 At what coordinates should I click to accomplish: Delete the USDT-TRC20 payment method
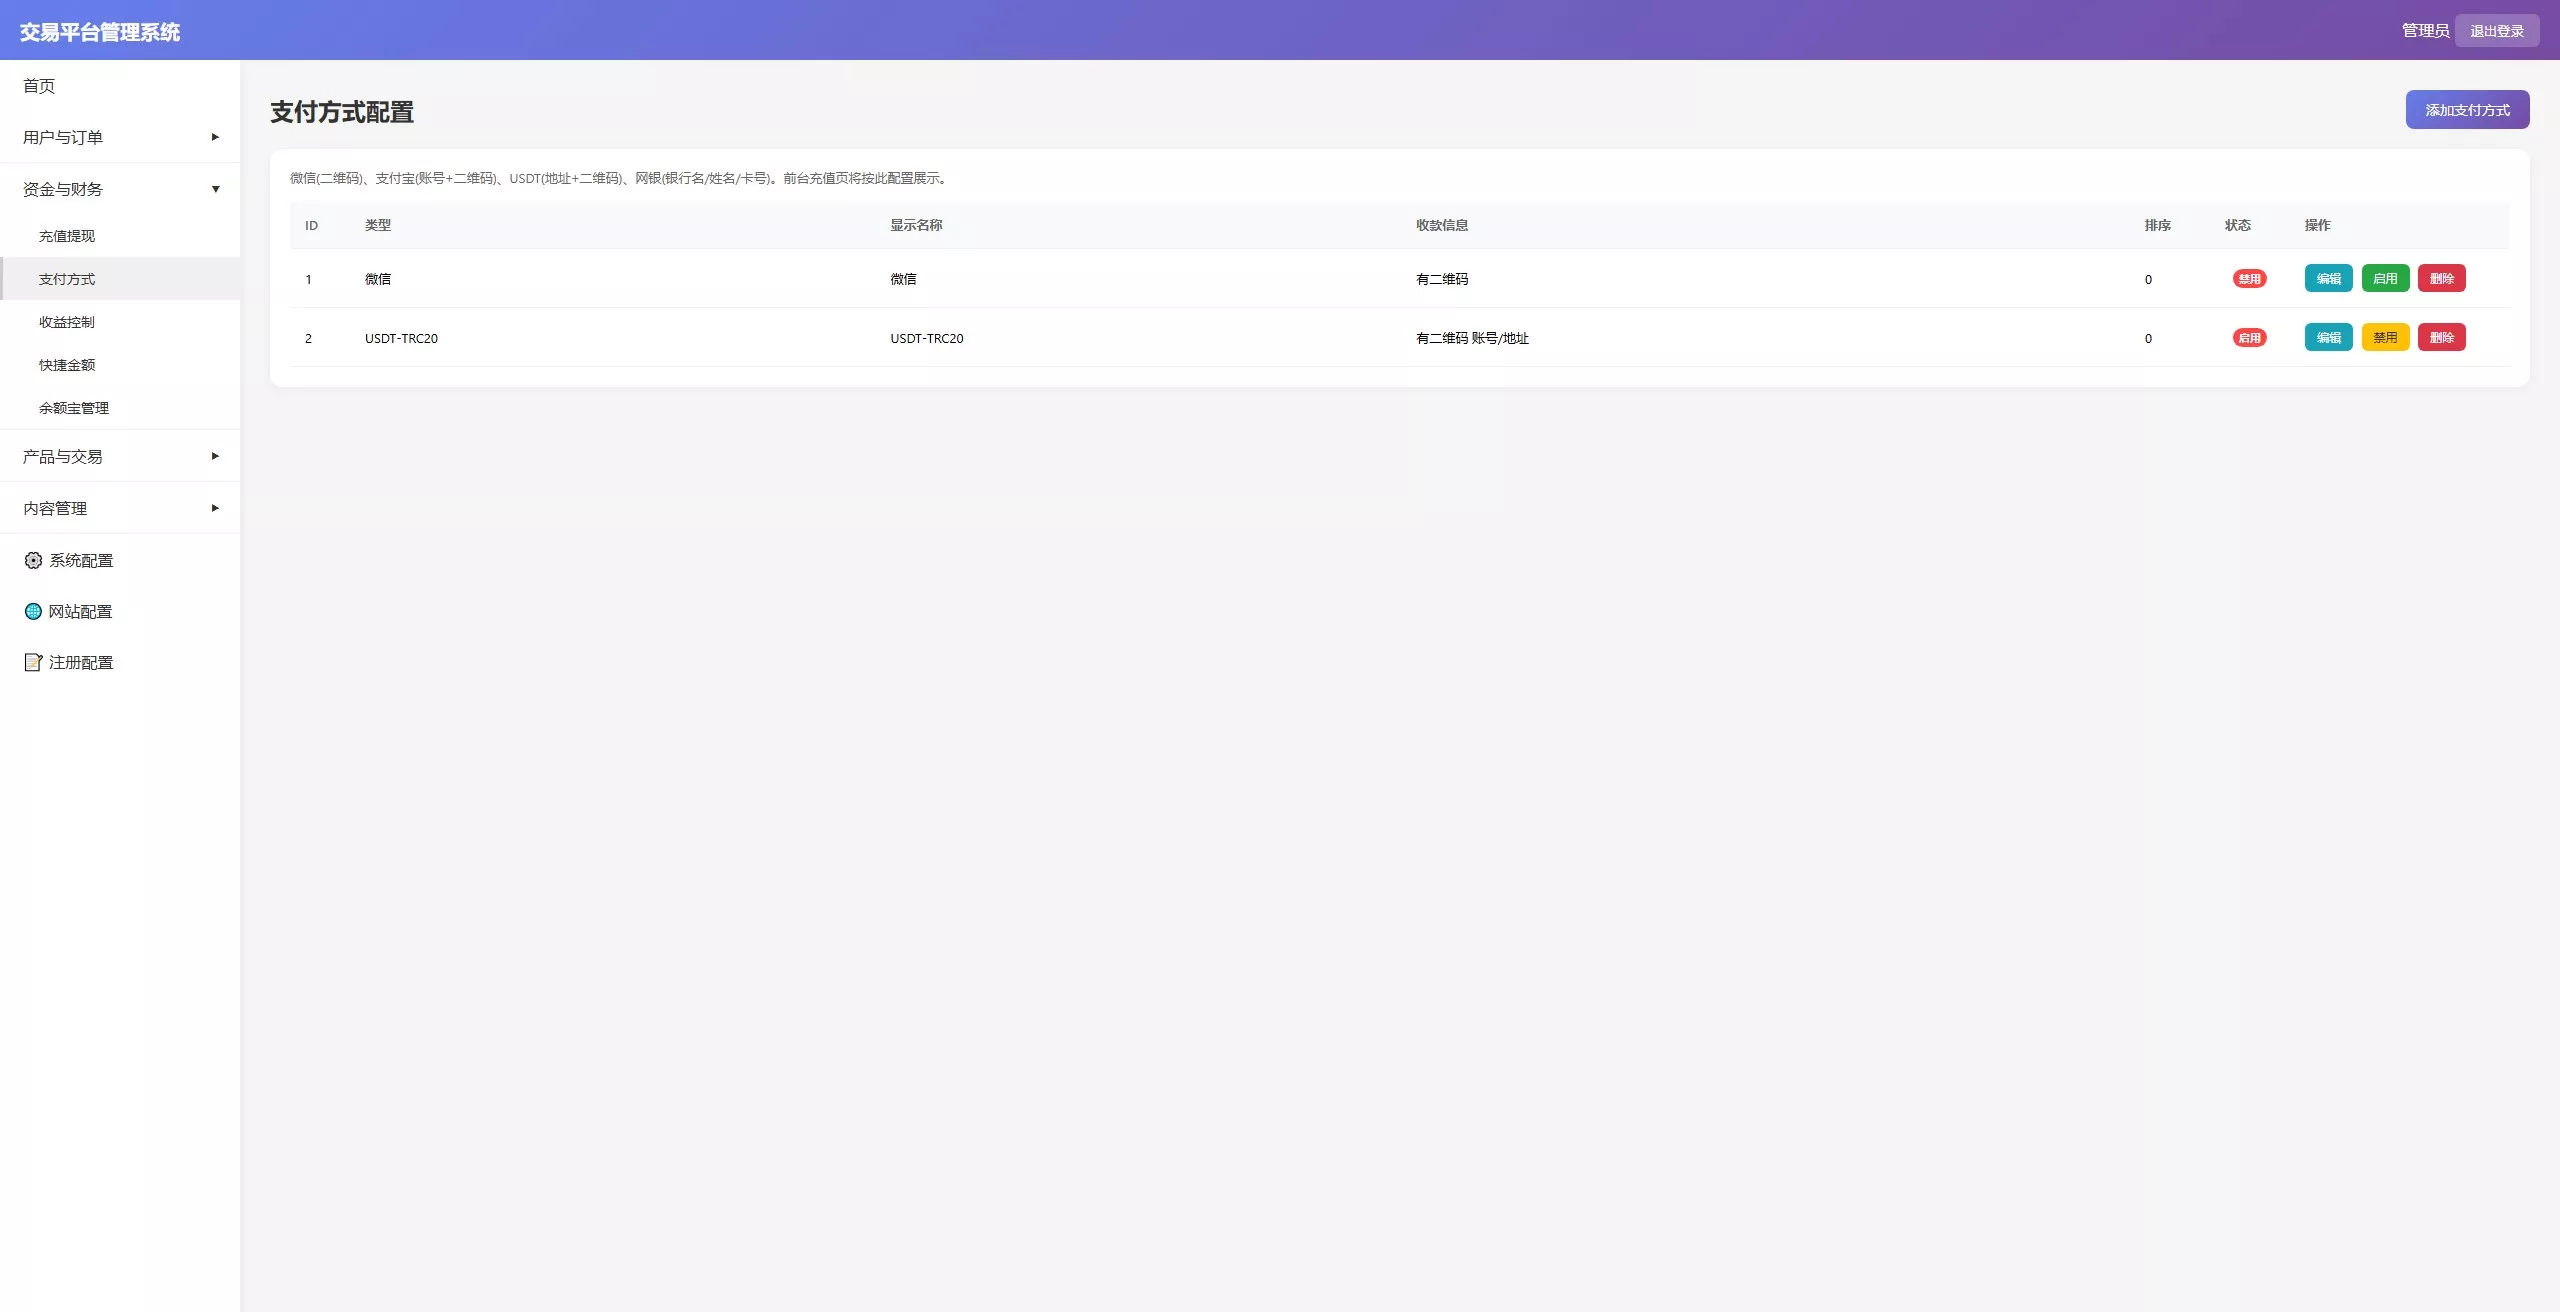coord(2441,338)
